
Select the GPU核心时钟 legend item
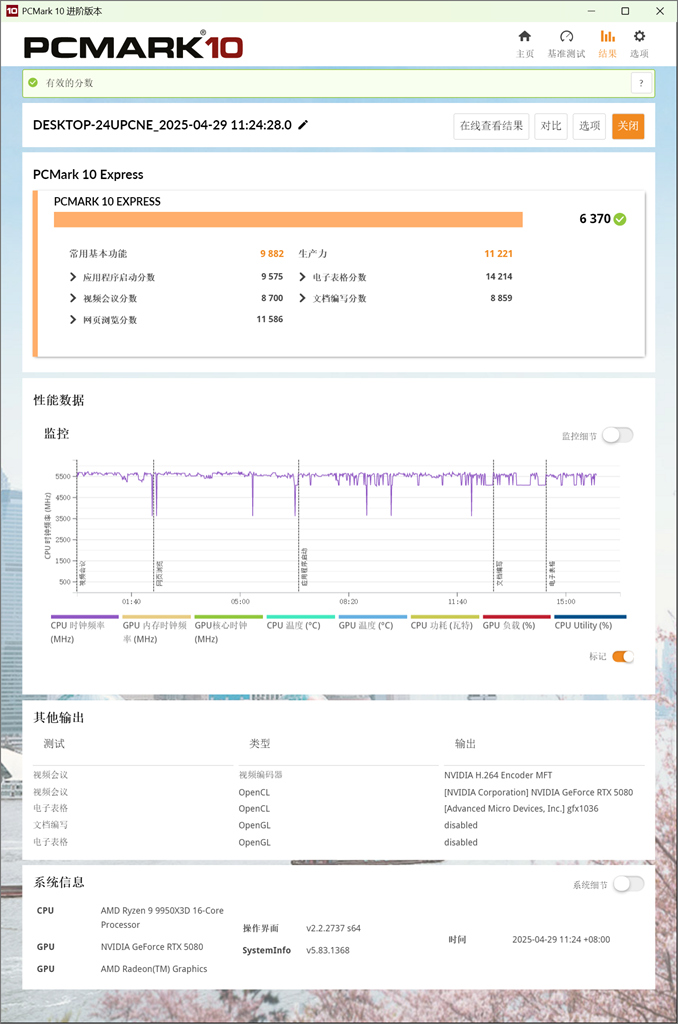tap(228, 630)
